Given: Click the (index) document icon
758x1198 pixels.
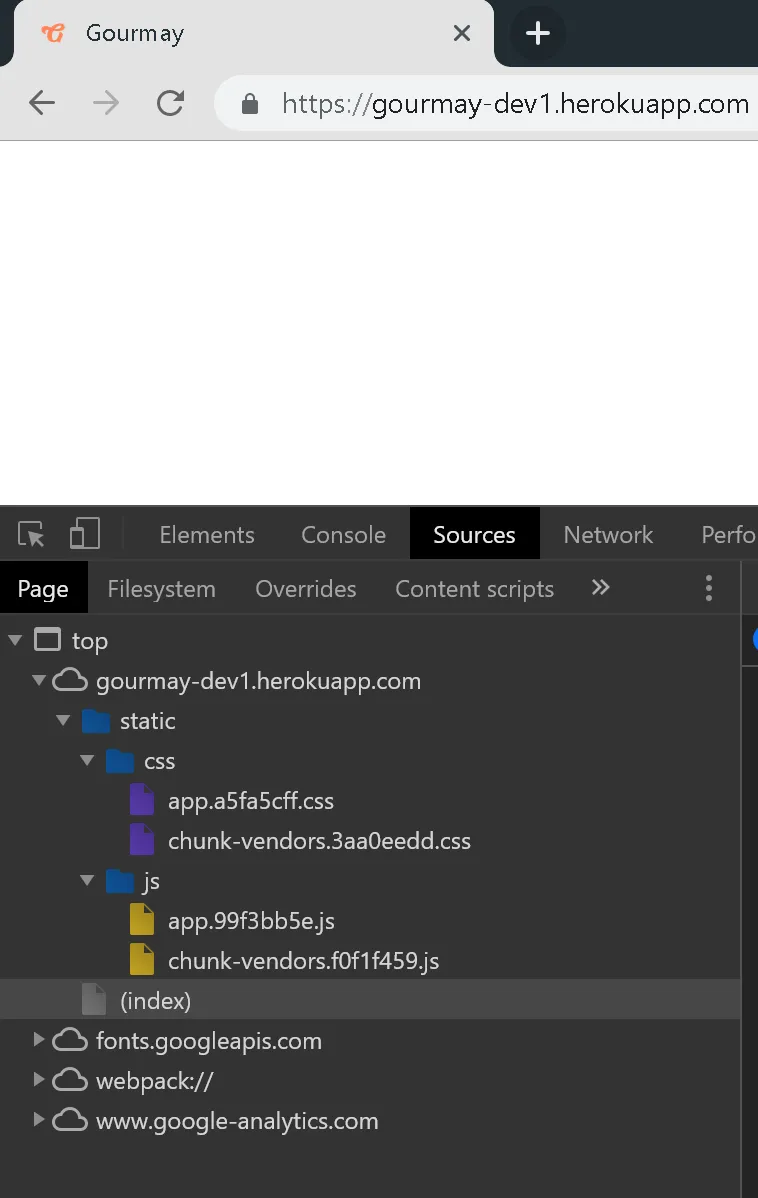Looking at the screenshot, I should (94, 999).
